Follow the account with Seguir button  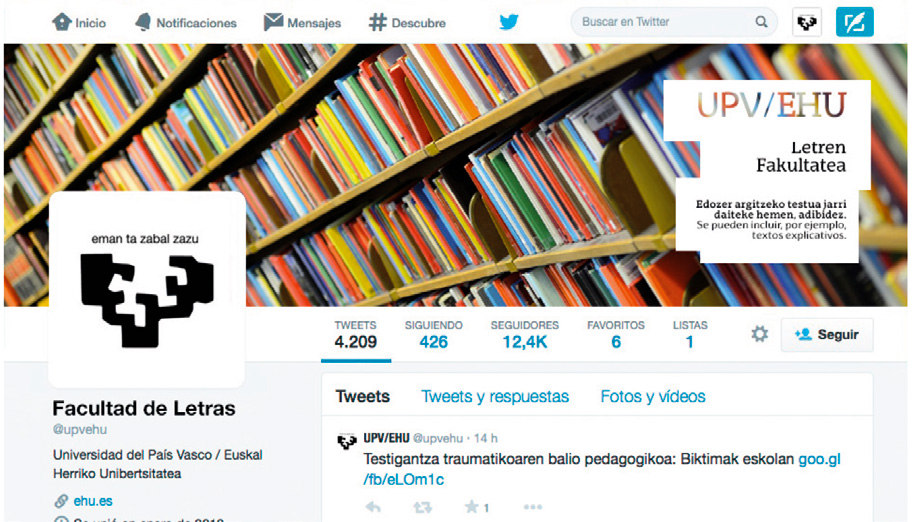point(826,335)
